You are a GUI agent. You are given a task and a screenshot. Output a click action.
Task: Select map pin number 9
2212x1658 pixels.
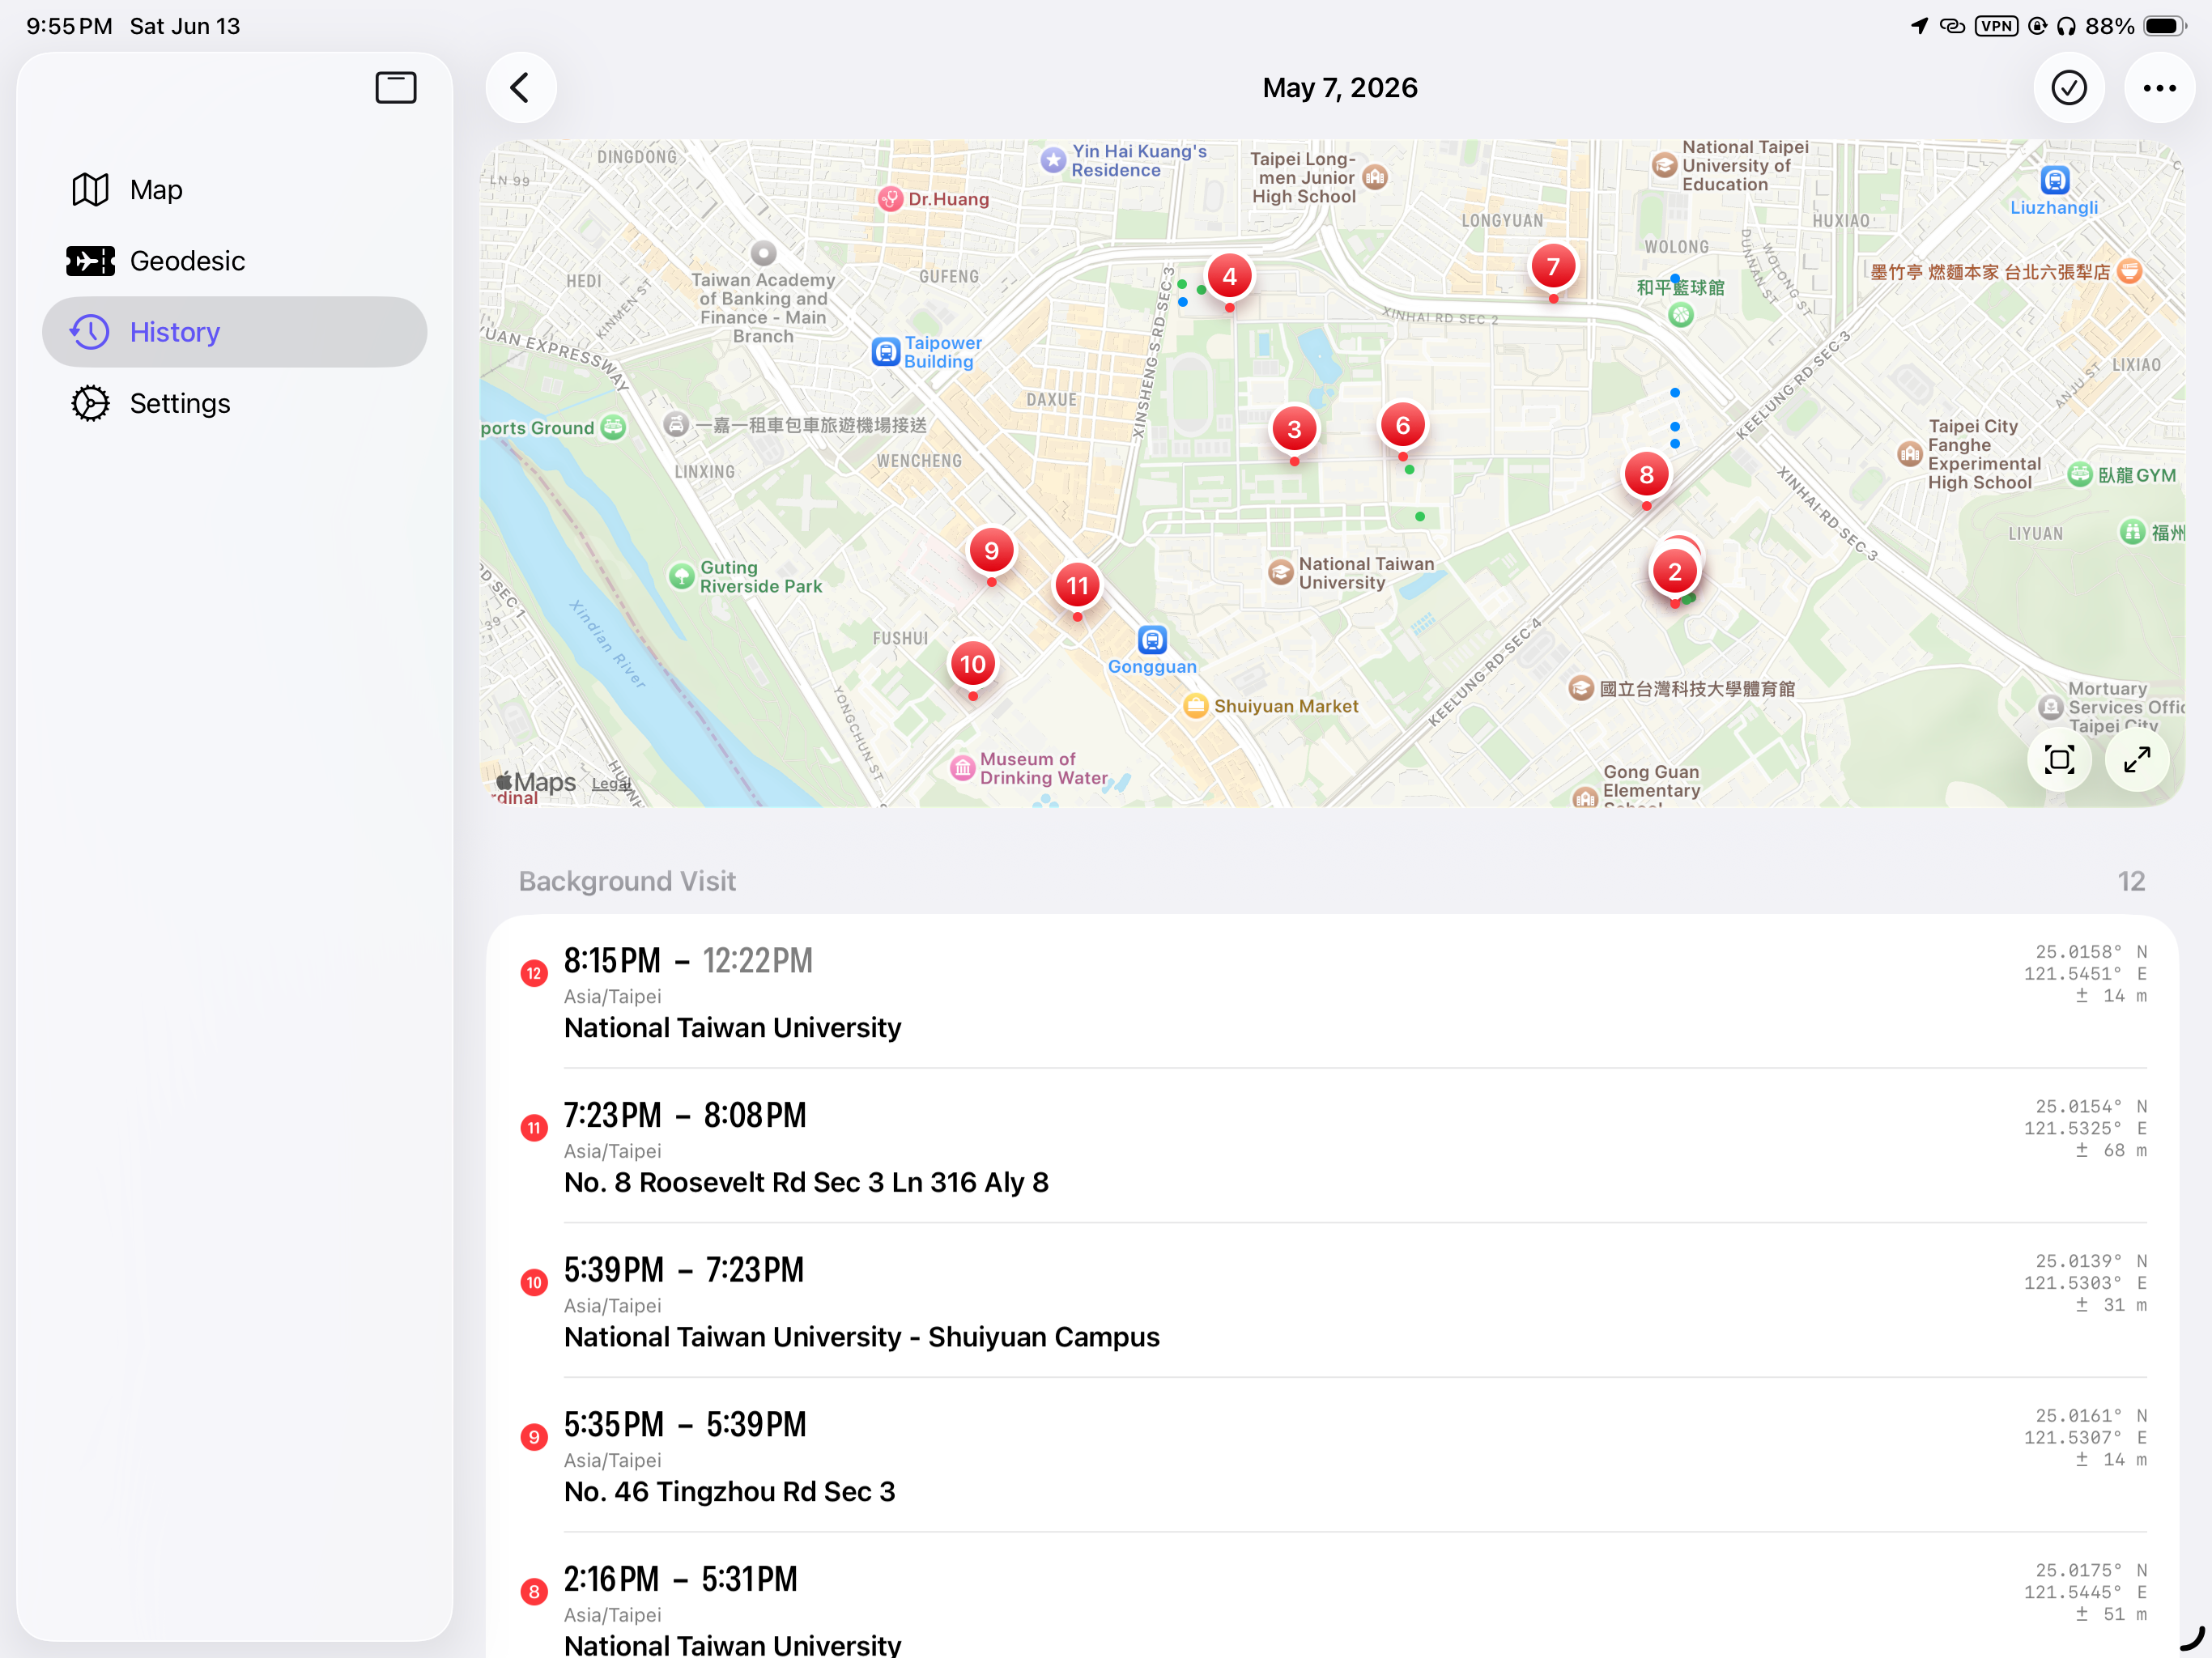tap(991, 551)
